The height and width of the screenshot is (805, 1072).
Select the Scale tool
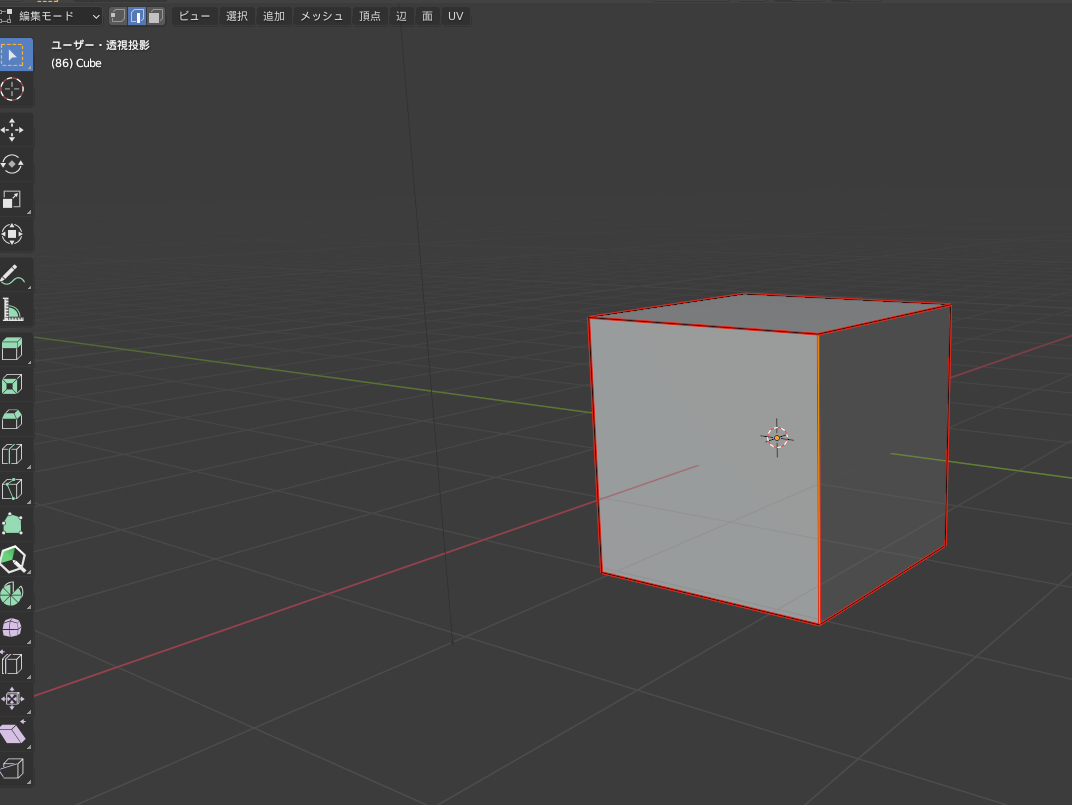(x=13, y=200)
